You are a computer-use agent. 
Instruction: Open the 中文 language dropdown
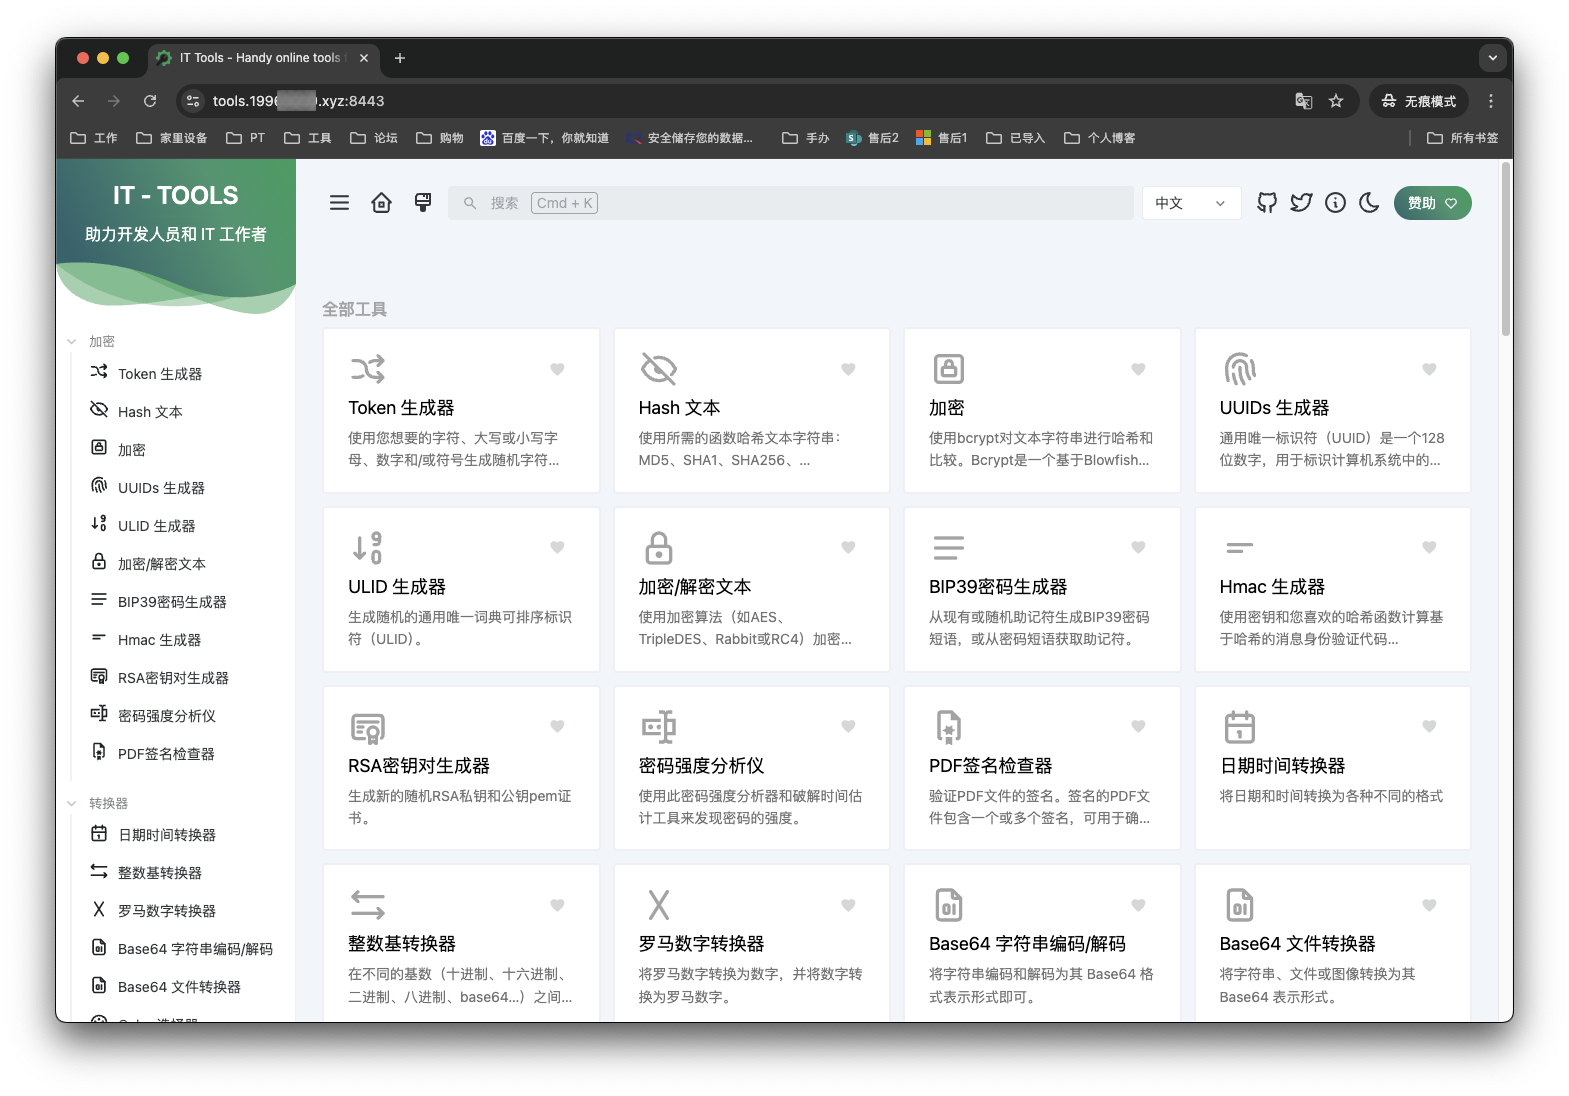tap(1190, 203)
